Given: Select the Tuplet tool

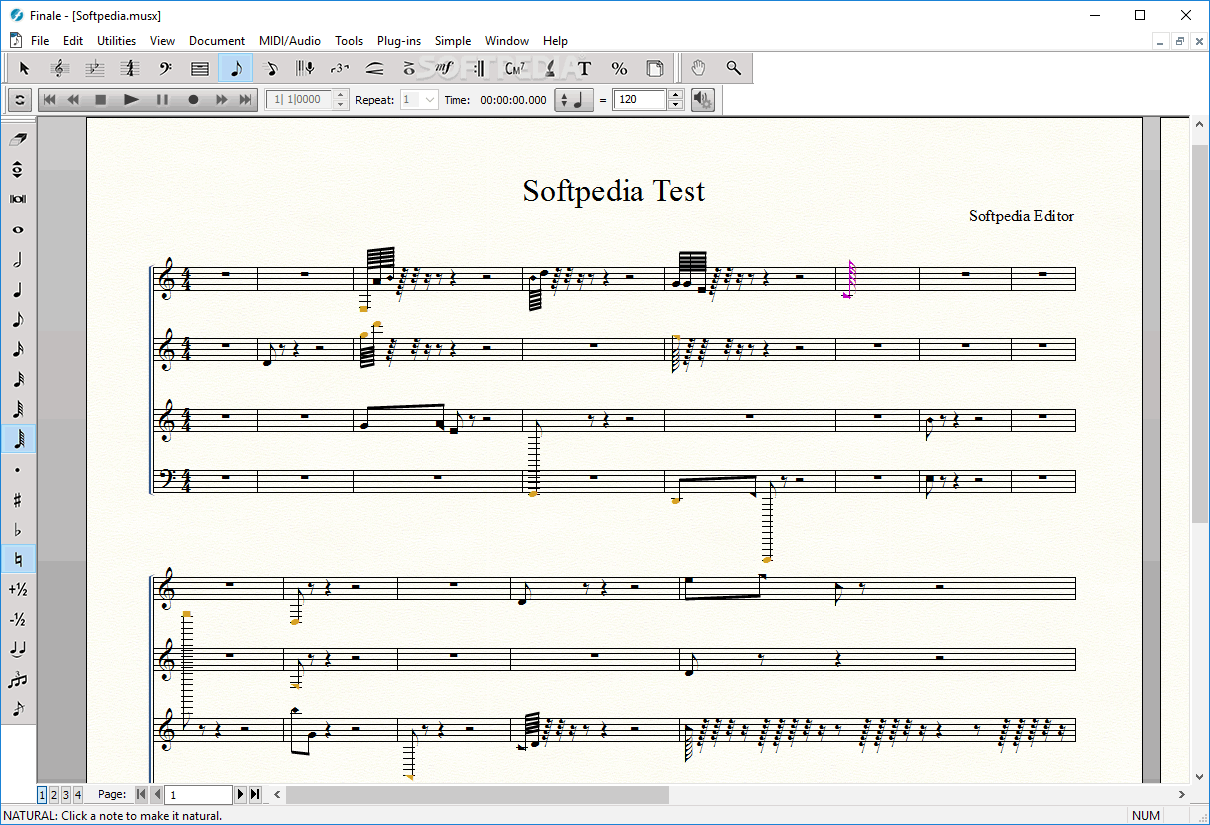Looking at the screenshot, I should pos(340,68).
